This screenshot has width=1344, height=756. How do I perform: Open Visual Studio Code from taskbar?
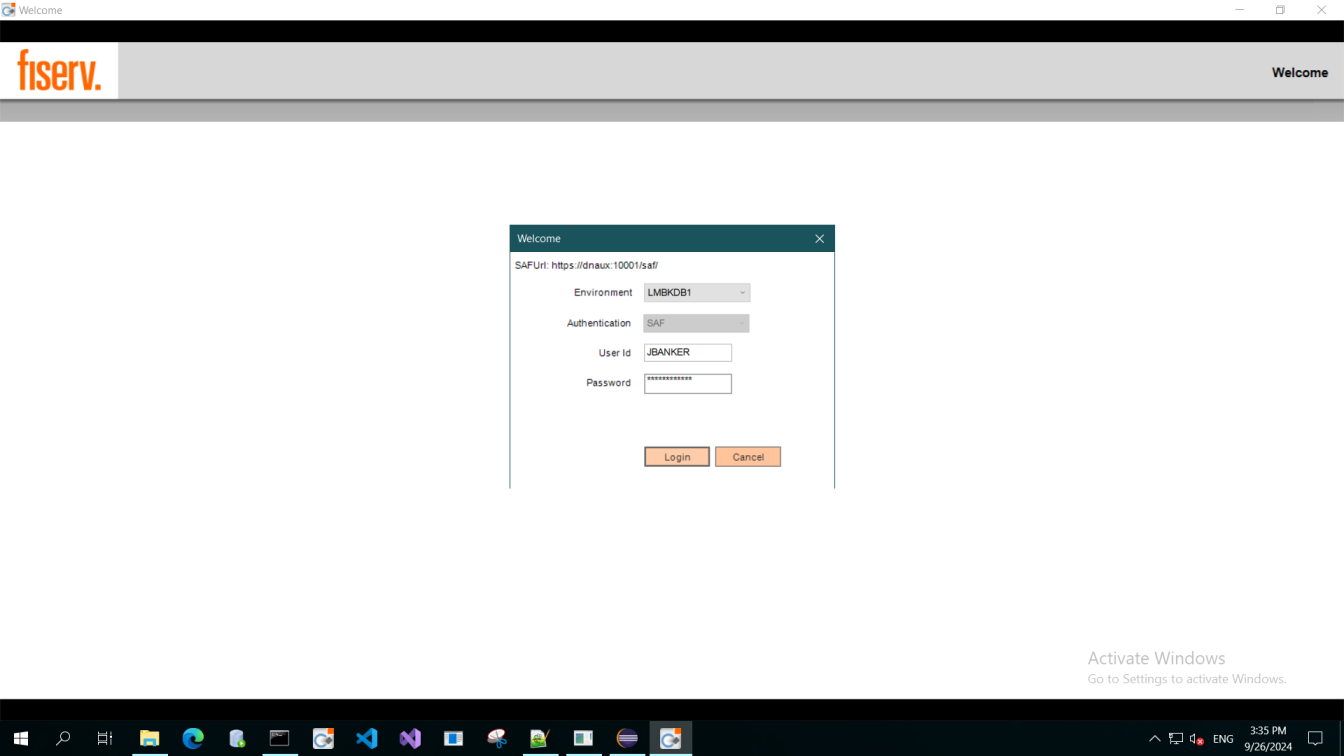click(367, 739)
